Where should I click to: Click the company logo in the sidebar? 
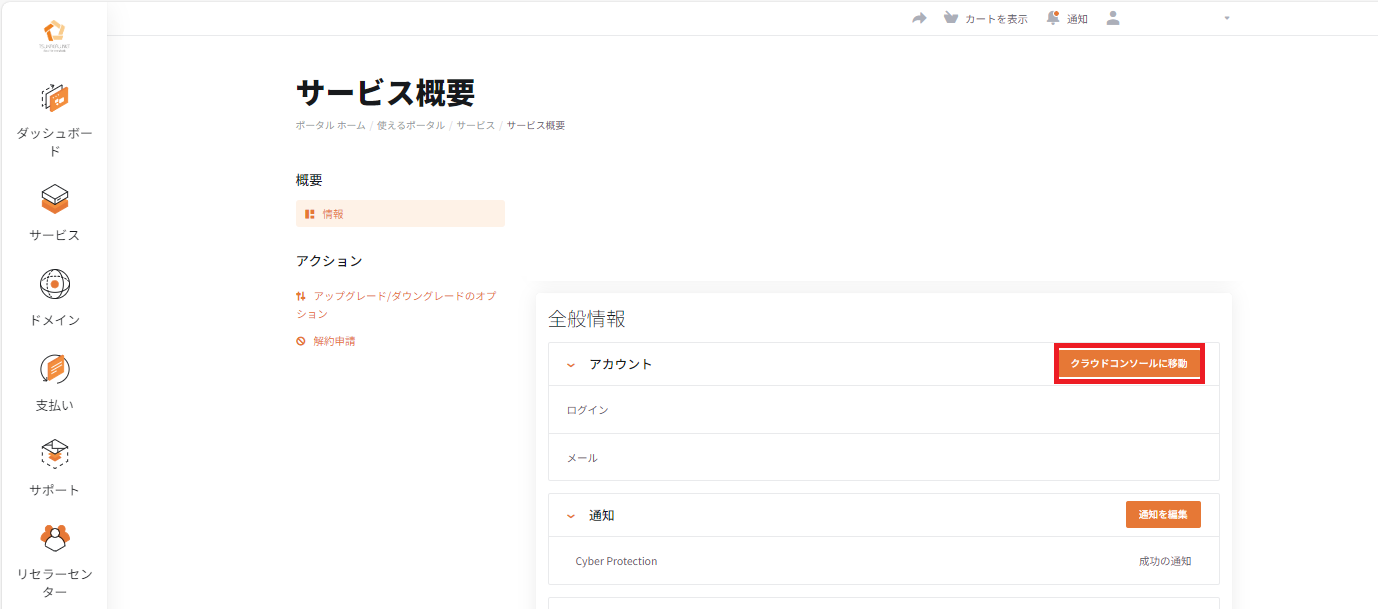54,37
